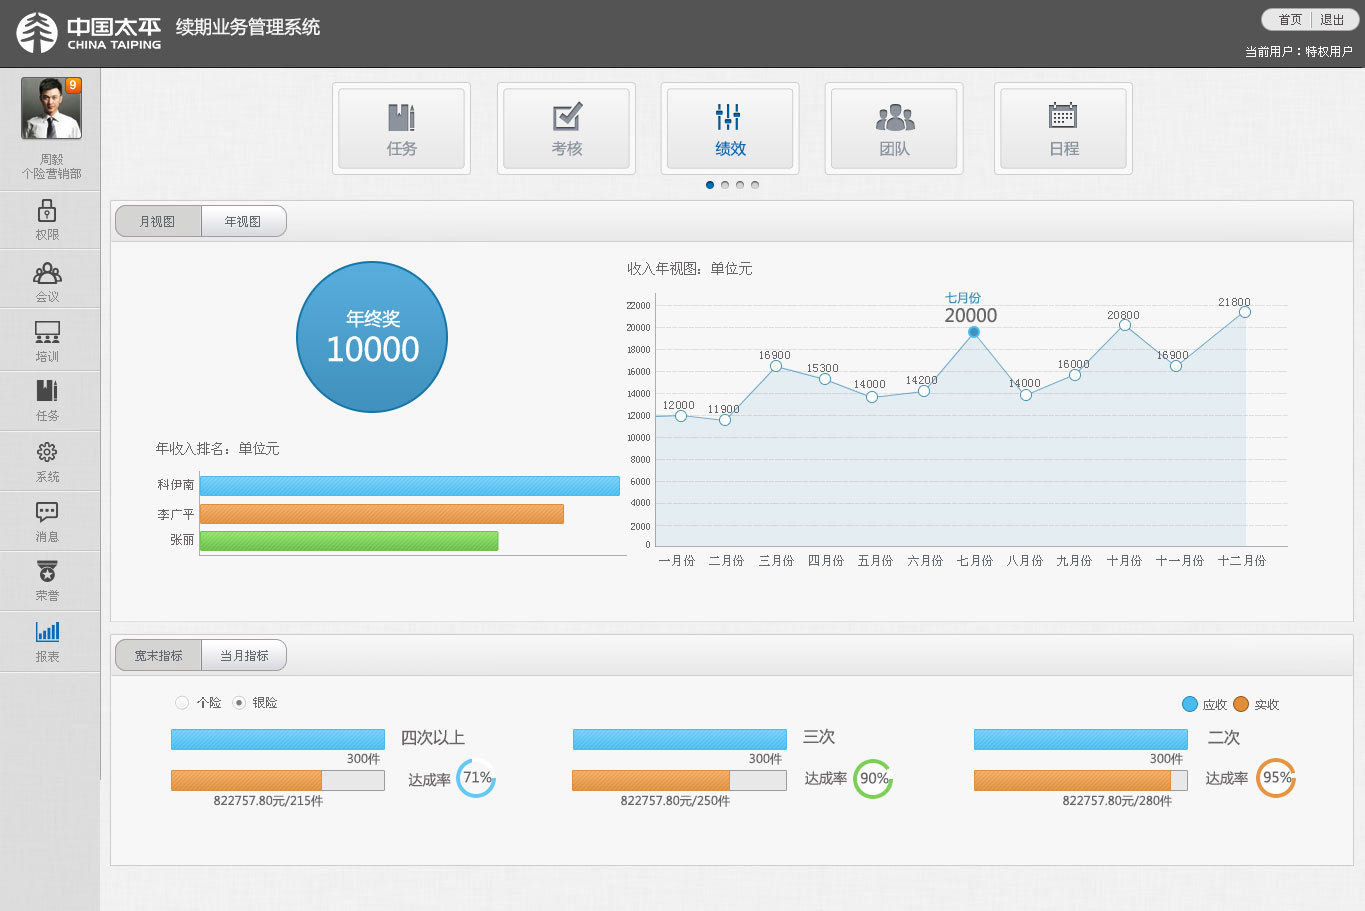The image size is (1365, 911).
Task: Open the 系统 gear icon in sidebar
Action: [x=47, y=453]
